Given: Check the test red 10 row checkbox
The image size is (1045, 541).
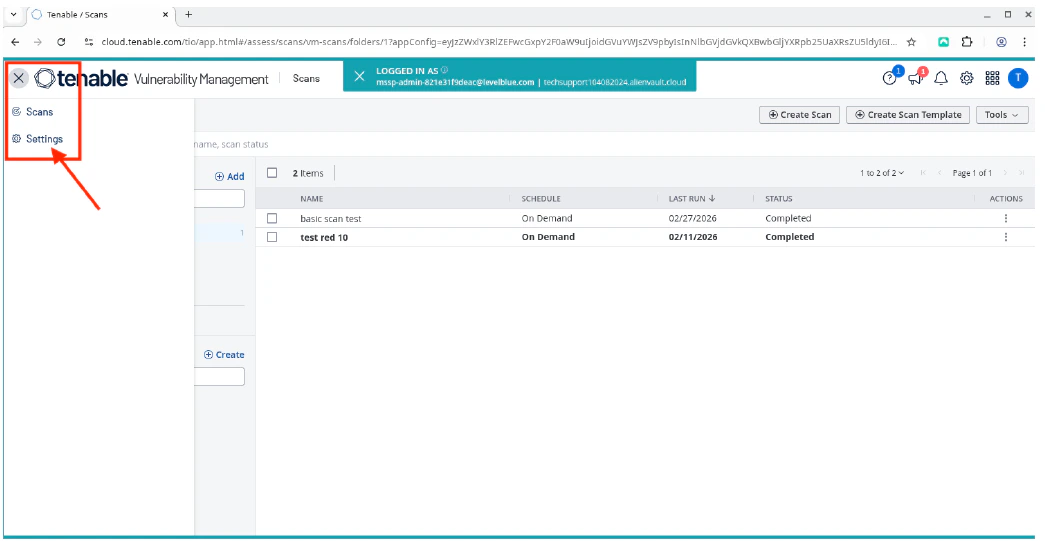Looking at the screenshot, I should [x=272, y=237].
